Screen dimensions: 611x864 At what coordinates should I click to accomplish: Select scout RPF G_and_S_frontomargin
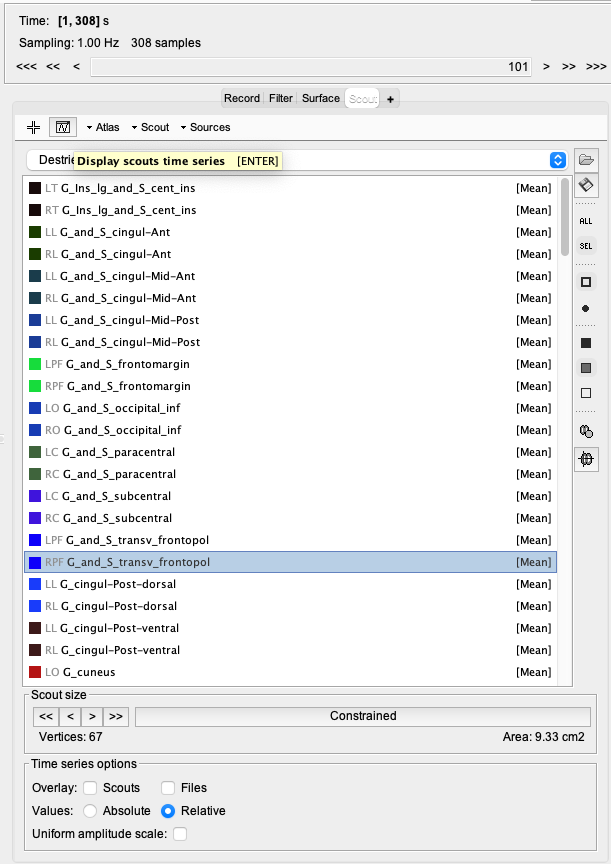click(290, 386)
